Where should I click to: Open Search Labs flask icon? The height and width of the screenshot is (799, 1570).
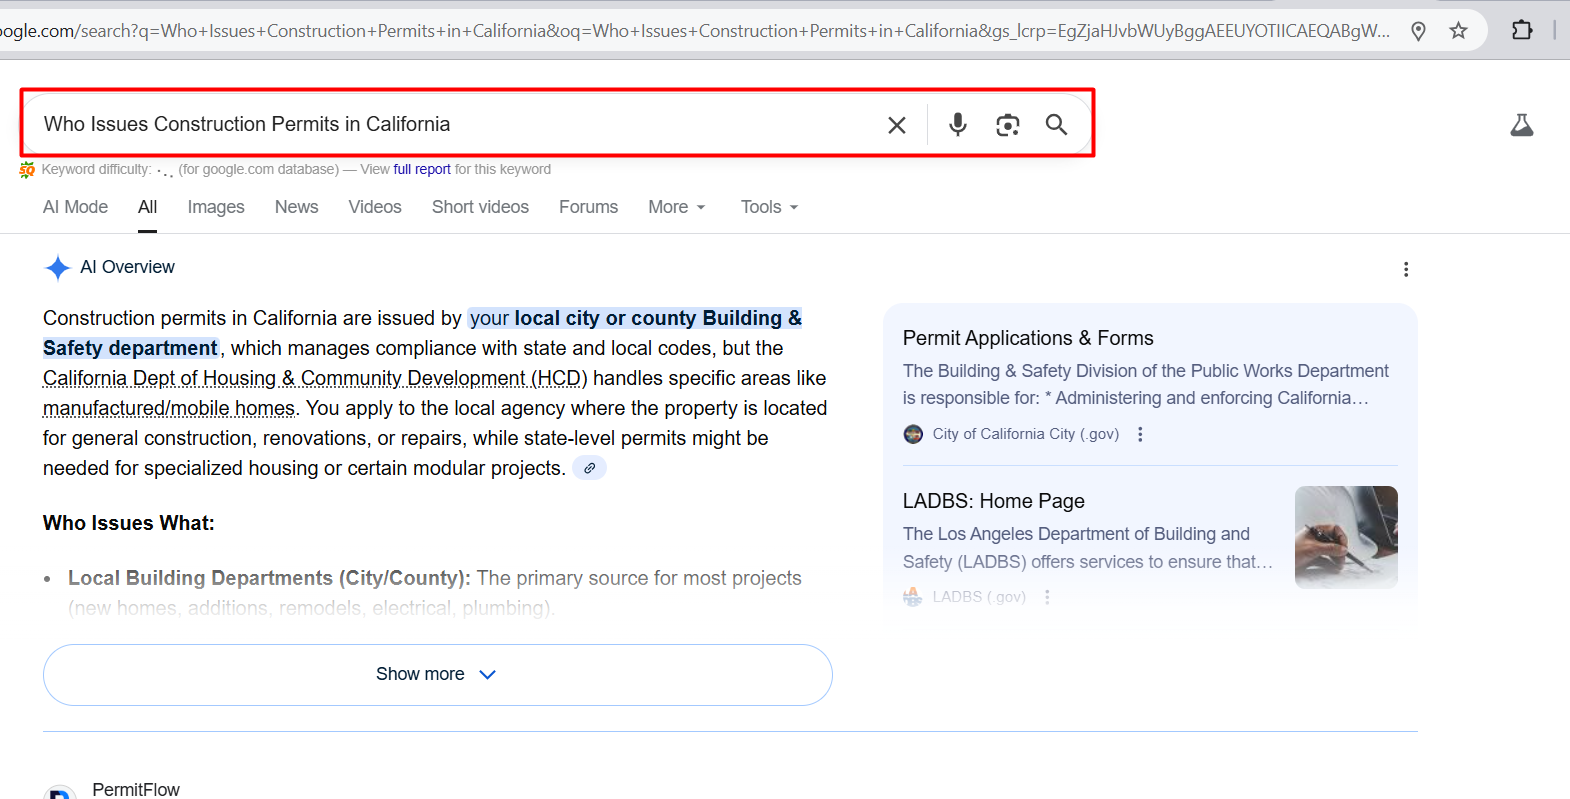click(x=1522, y=125)
